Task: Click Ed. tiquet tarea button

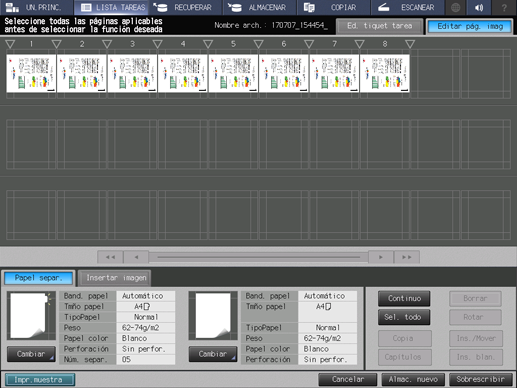Action: [x=379, y=26]
